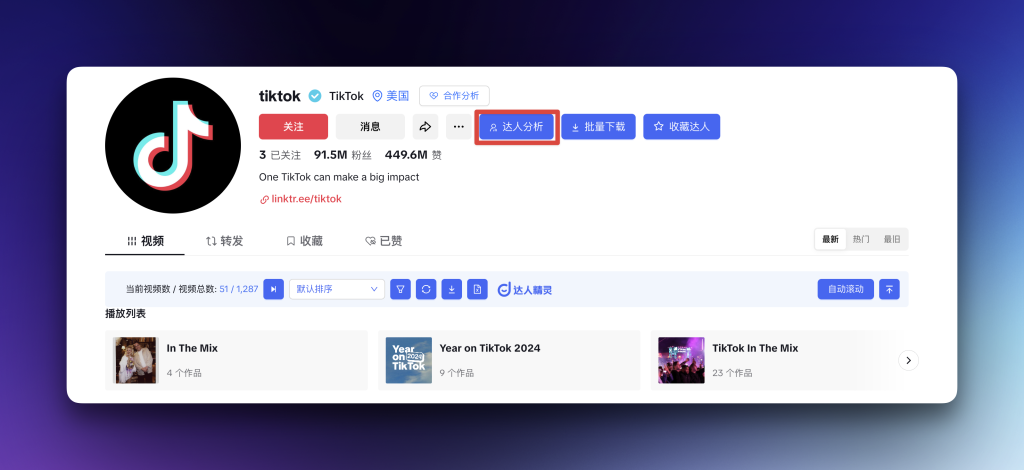Click the filter funnel icon

pos(400,289)
